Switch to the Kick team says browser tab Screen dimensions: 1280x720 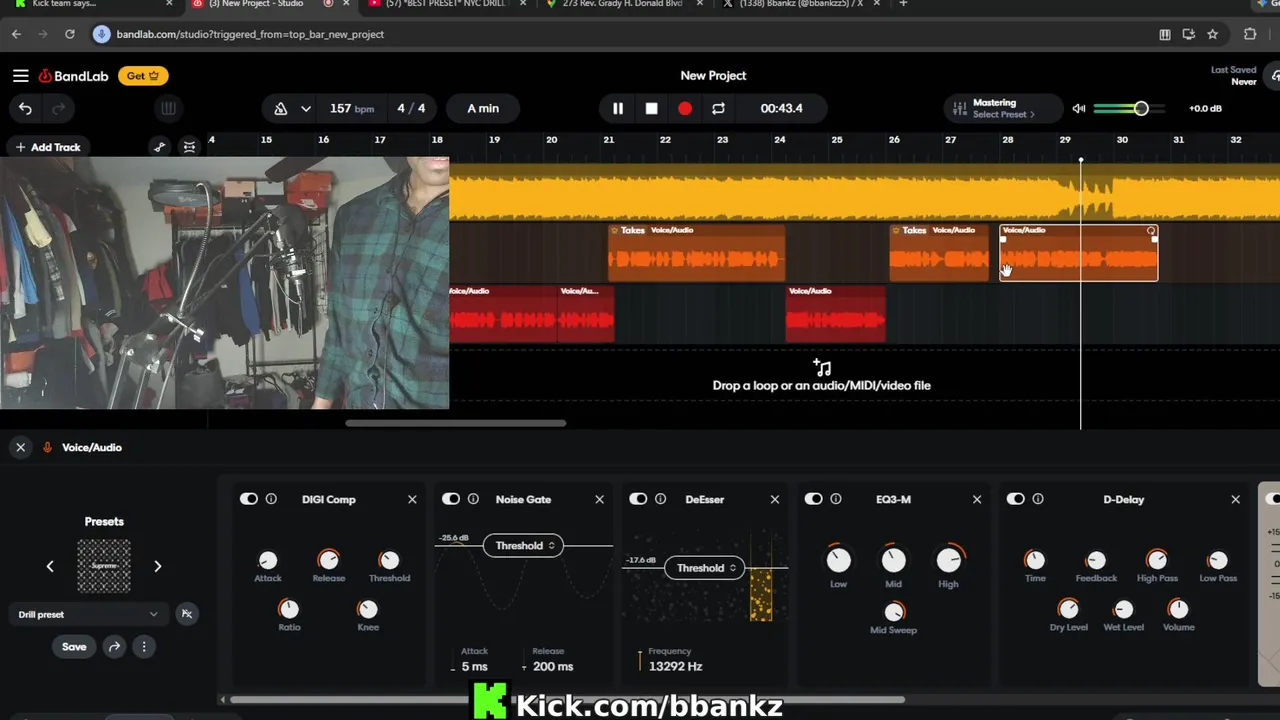[88, 5]
